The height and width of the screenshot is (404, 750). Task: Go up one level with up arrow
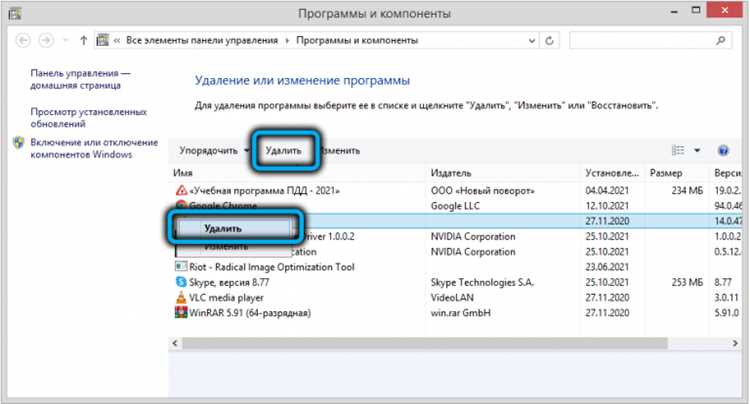coord(84,41)
